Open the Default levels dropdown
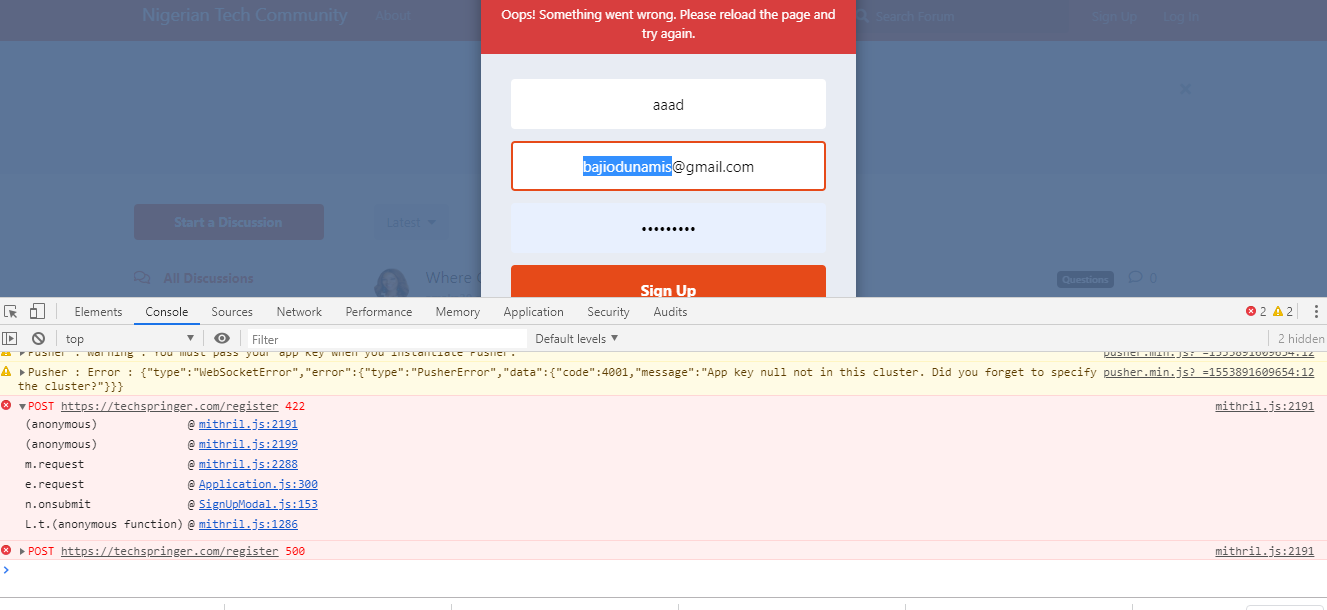Viewport: 1327px width, 610px height. point(577,339)
